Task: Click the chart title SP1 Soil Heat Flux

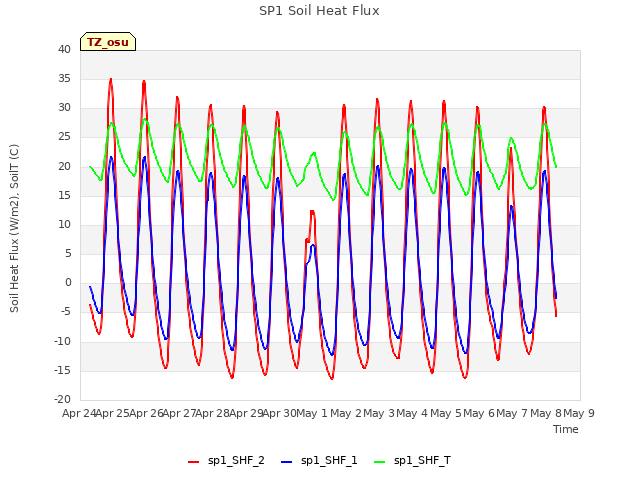Action: point(319,11)
